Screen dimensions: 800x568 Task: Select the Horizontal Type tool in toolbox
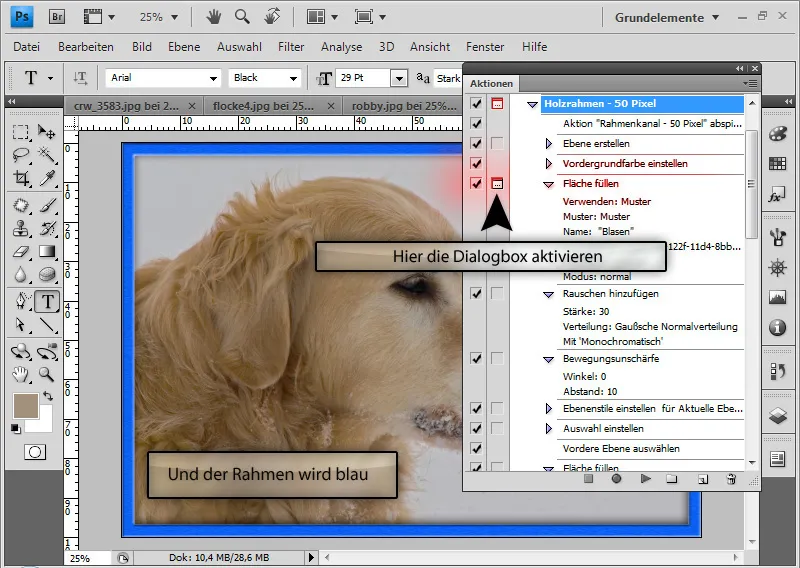coord(47,301)
